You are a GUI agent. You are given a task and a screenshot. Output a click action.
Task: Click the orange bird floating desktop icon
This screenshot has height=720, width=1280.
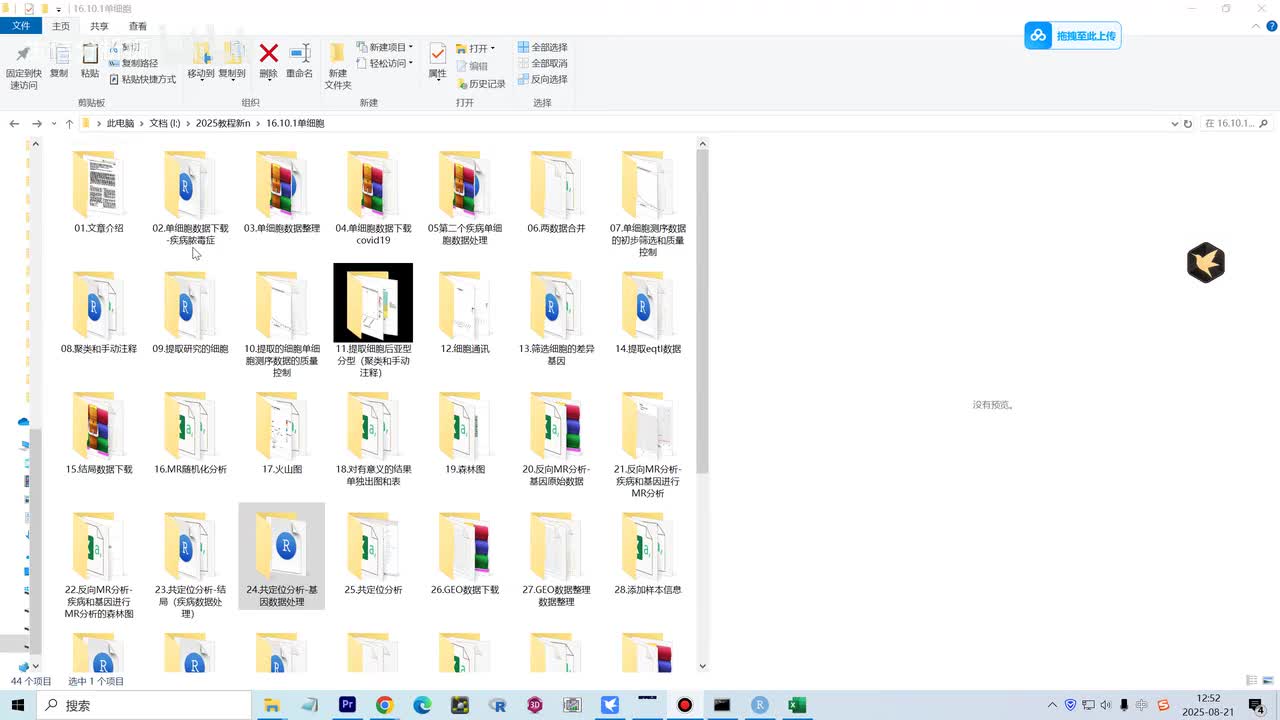[1206, 263]
